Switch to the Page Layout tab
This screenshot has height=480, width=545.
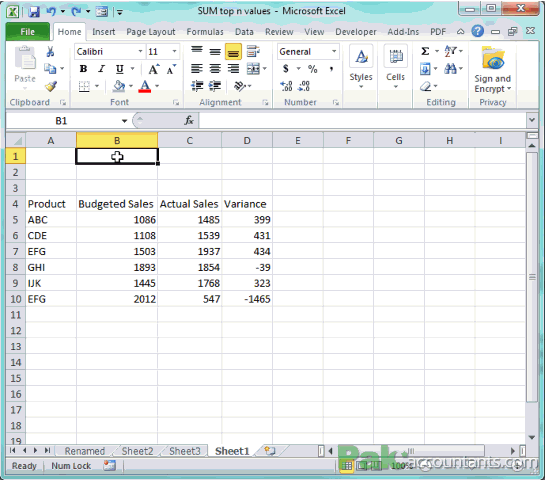[x=151, y=32]
